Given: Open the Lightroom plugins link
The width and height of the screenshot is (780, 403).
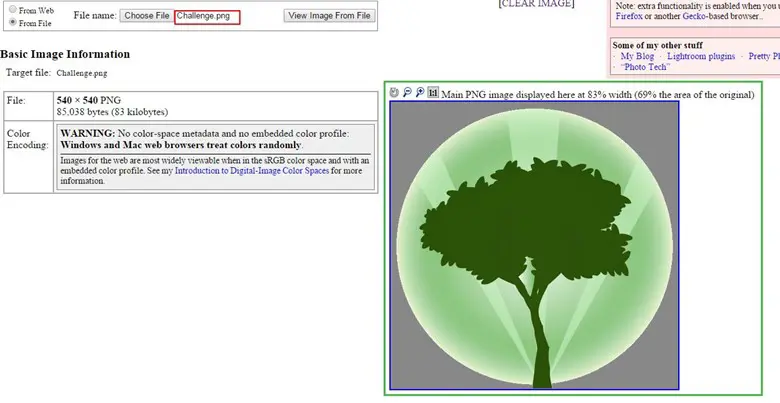Looking at the screenshot, I should [x=699, y=57].
